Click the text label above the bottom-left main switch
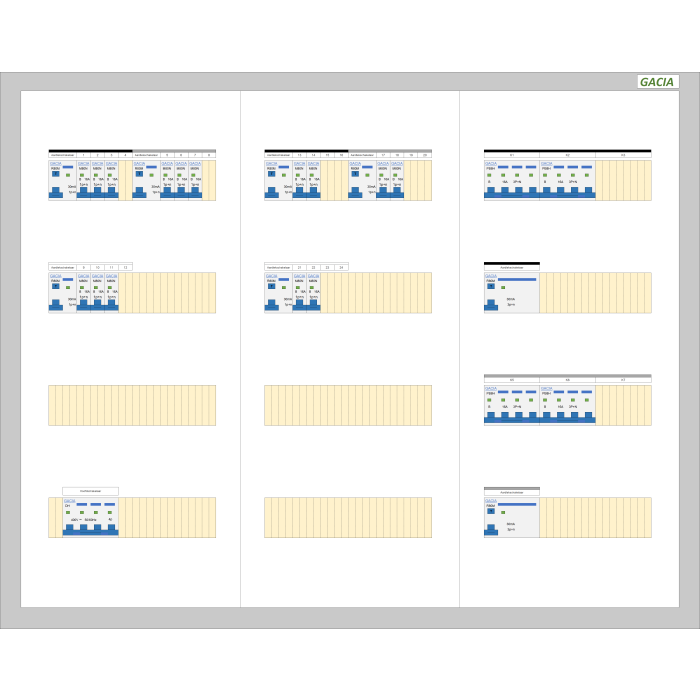700x700 pixels. tap(90, 492)
